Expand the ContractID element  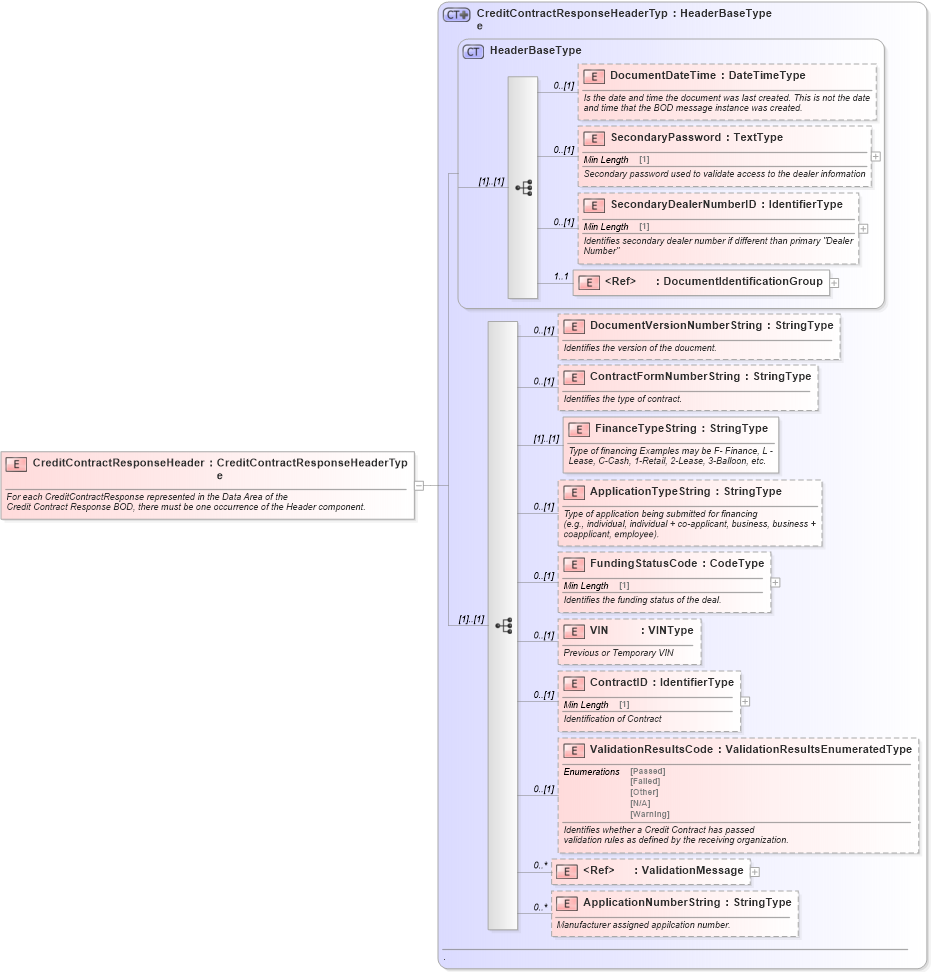(x=744, y=703)
